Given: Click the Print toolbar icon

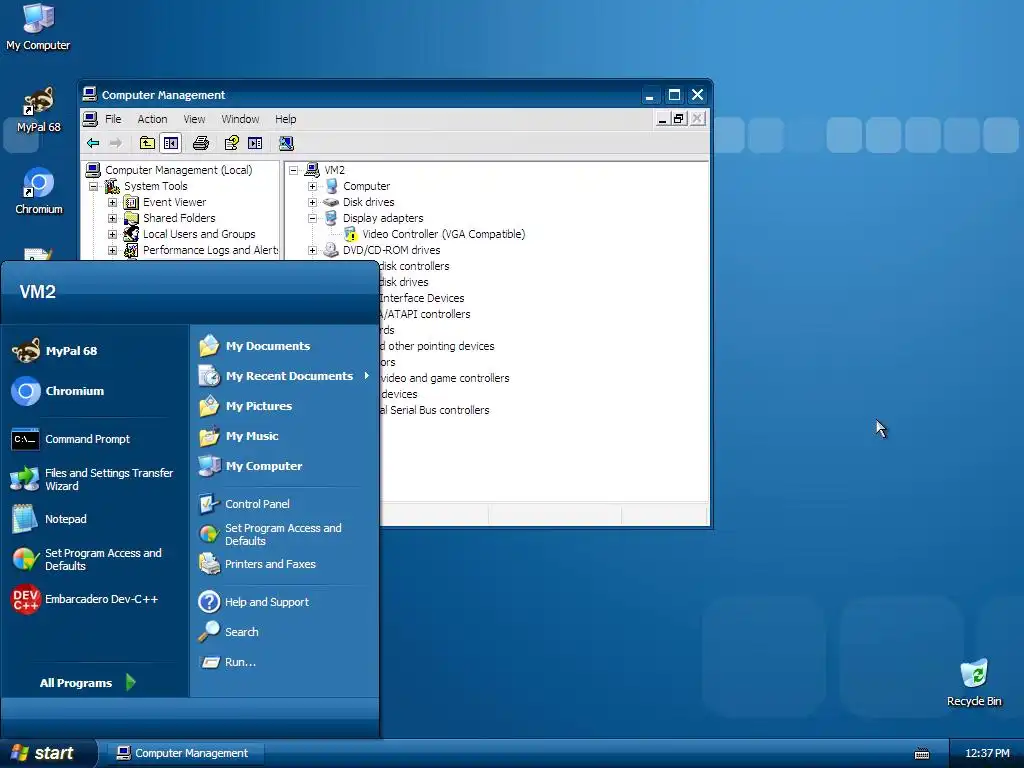Looking at the screenshot, I should pos(201,143).
